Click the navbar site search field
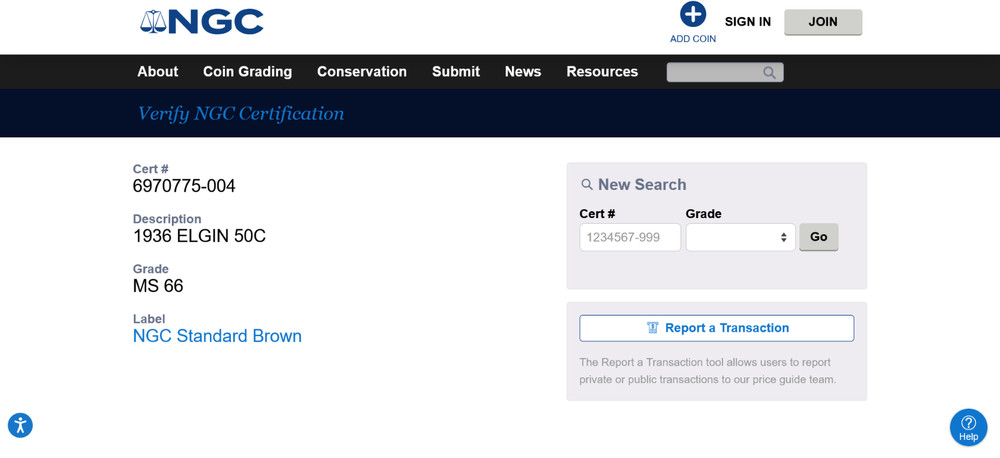 click(x=714, y=72)
